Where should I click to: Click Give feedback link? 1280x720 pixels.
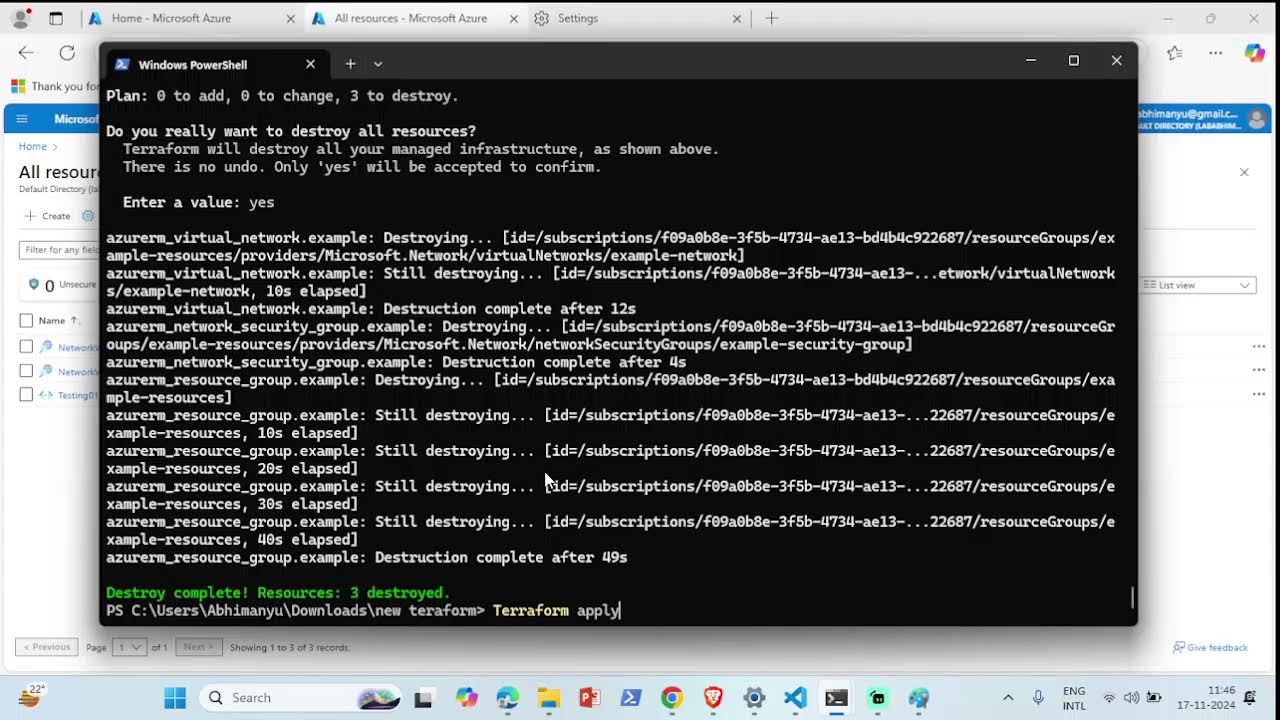point(1211,648)
